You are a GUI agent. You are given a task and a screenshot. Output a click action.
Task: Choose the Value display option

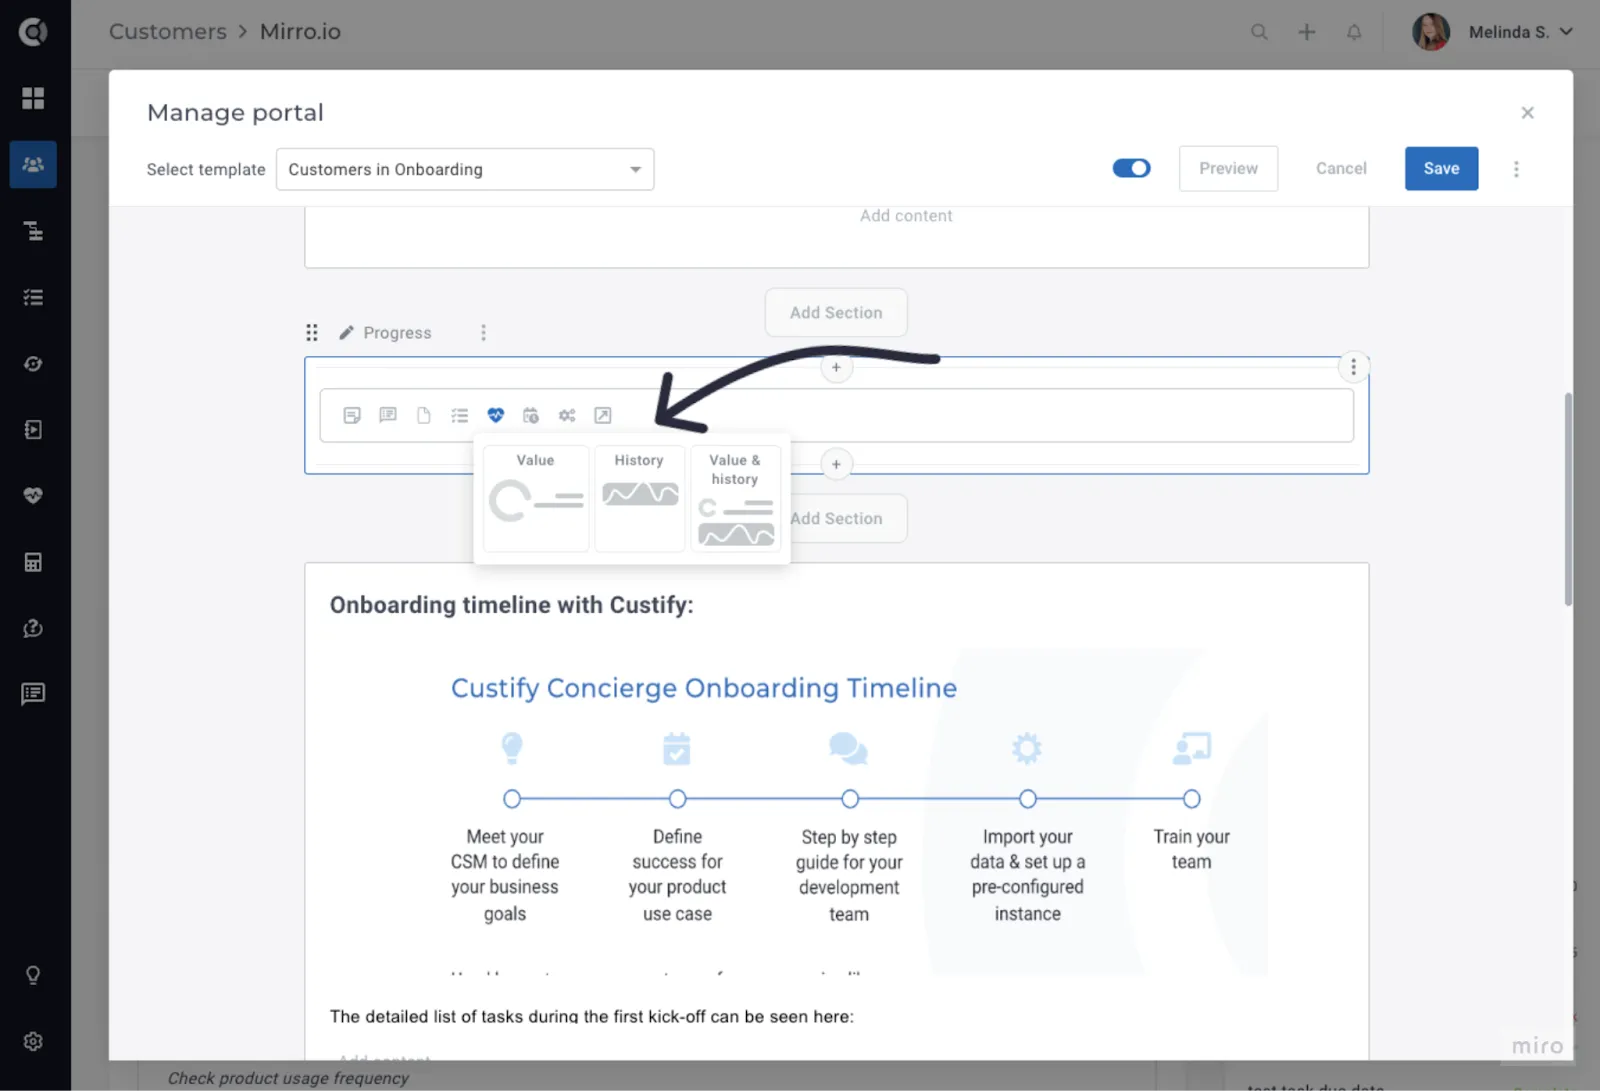(536, 498)
